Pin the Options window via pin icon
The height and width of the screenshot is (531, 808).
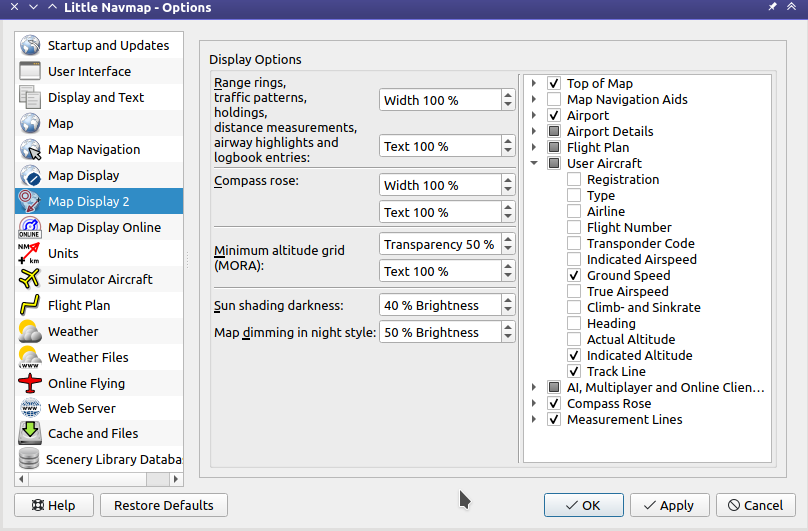click(772, 7)
